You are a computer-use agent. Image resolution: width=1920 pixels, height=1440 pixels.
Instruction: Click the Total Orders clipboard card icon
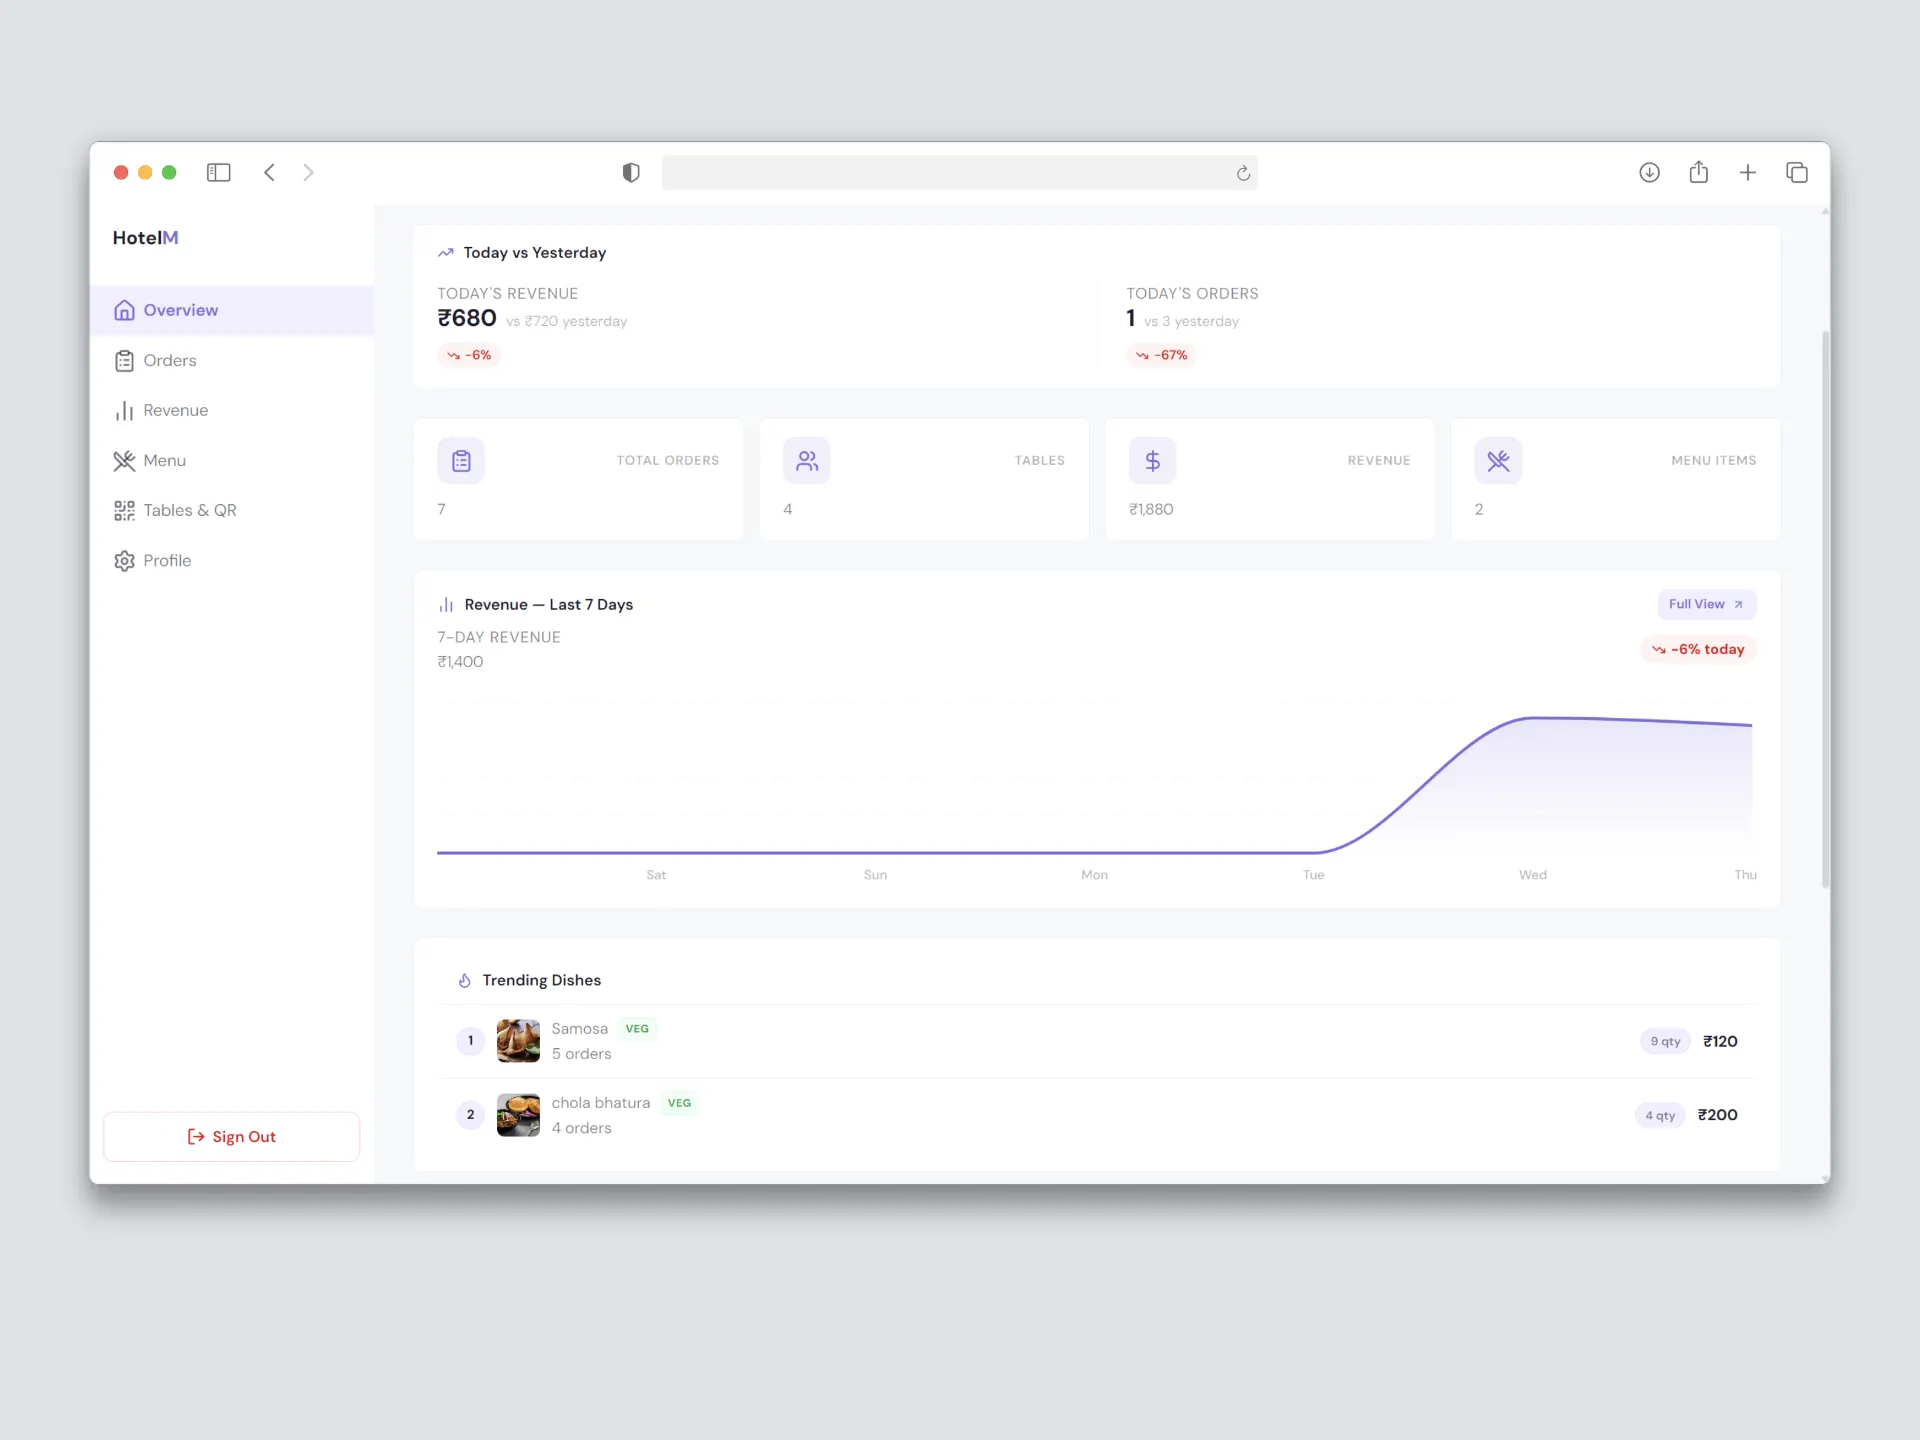461,461
